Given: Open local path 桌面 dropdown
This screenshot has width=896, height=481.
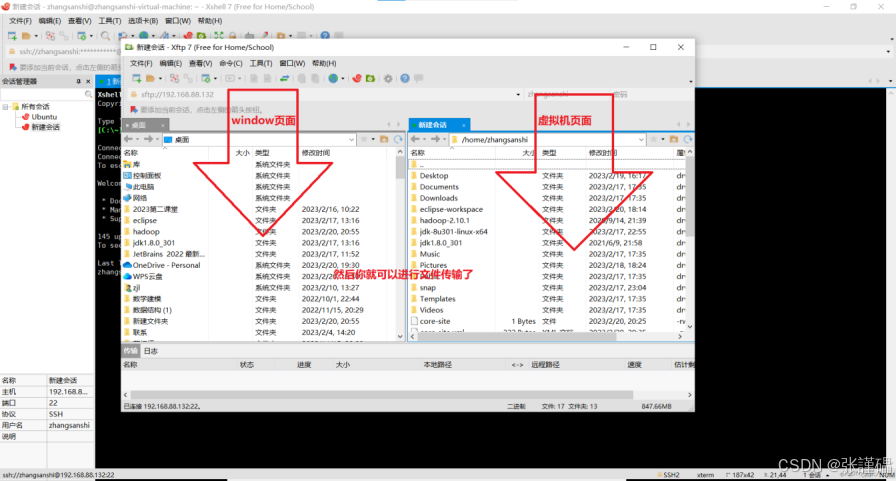Looking at the screenshot, I should 351,139.
